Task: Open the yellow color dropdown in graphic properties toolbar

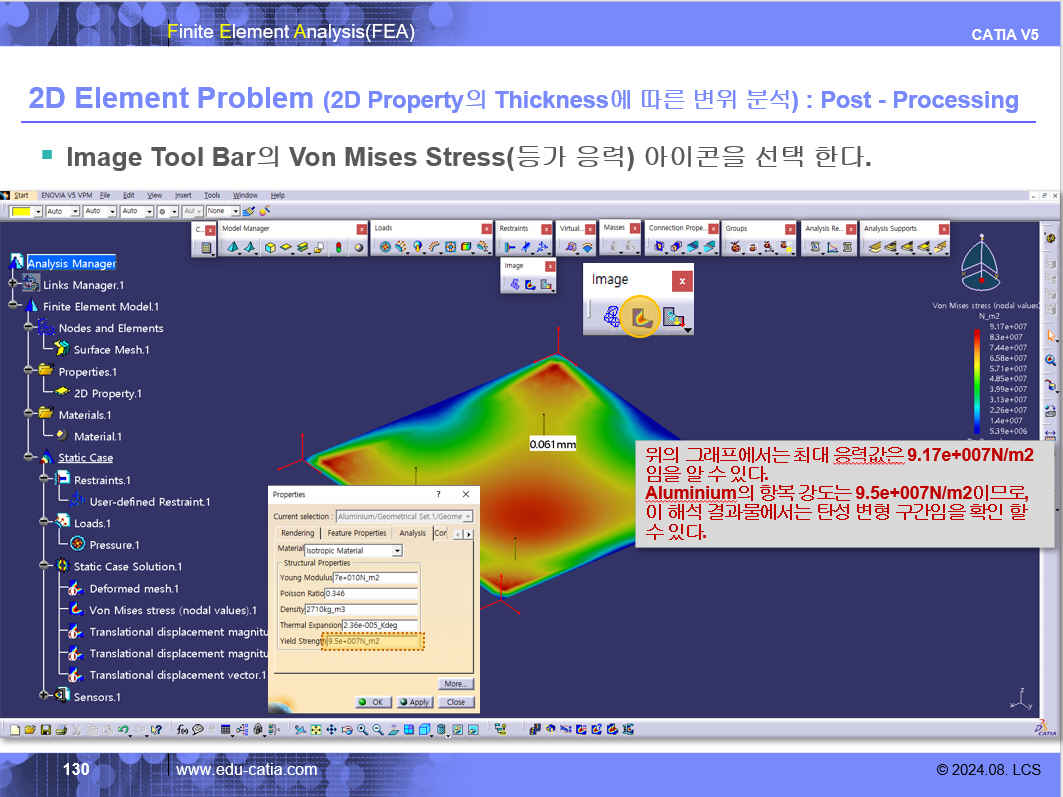Action: tap(38, 212)
